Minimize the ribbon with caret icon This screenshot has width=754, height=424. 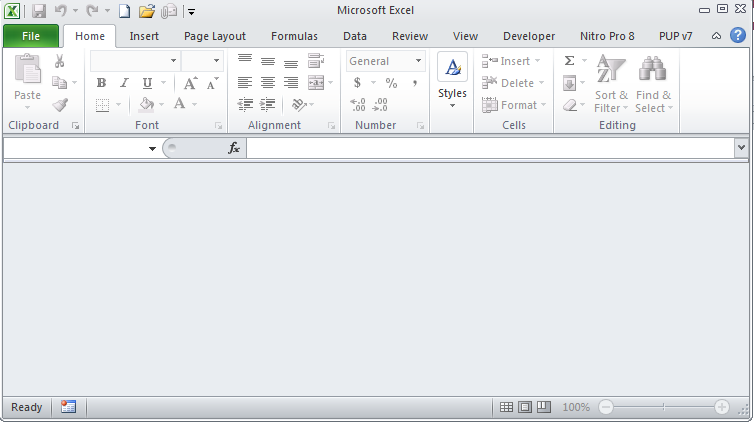pos(716,36)
